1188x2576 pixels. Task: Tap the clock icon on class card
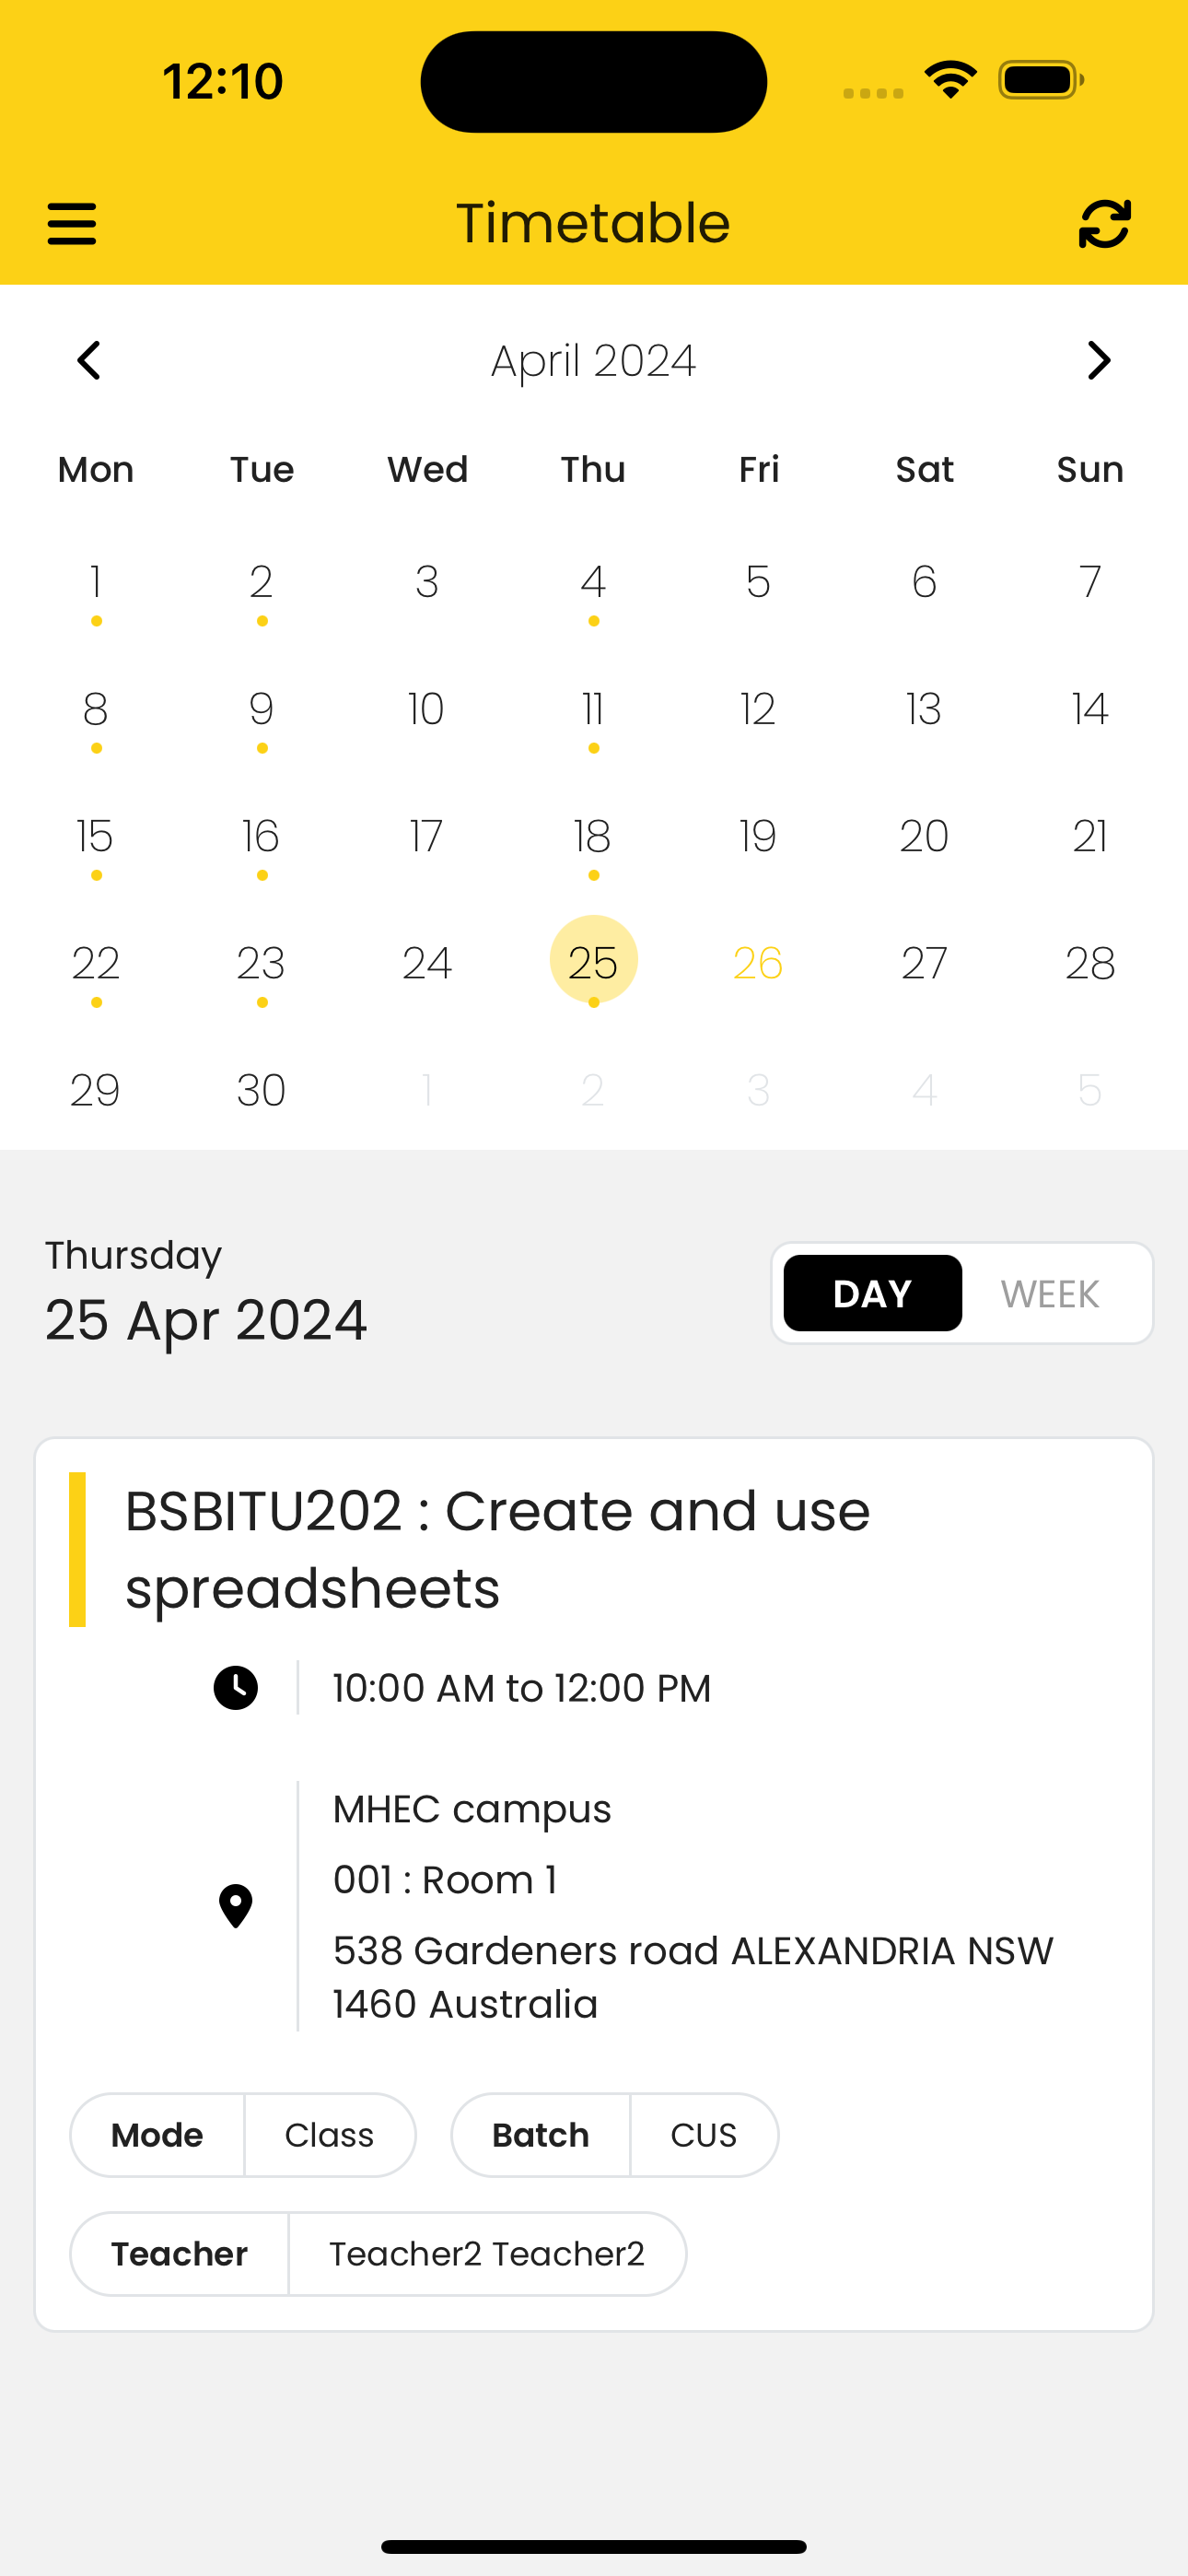pos(236,1688)
